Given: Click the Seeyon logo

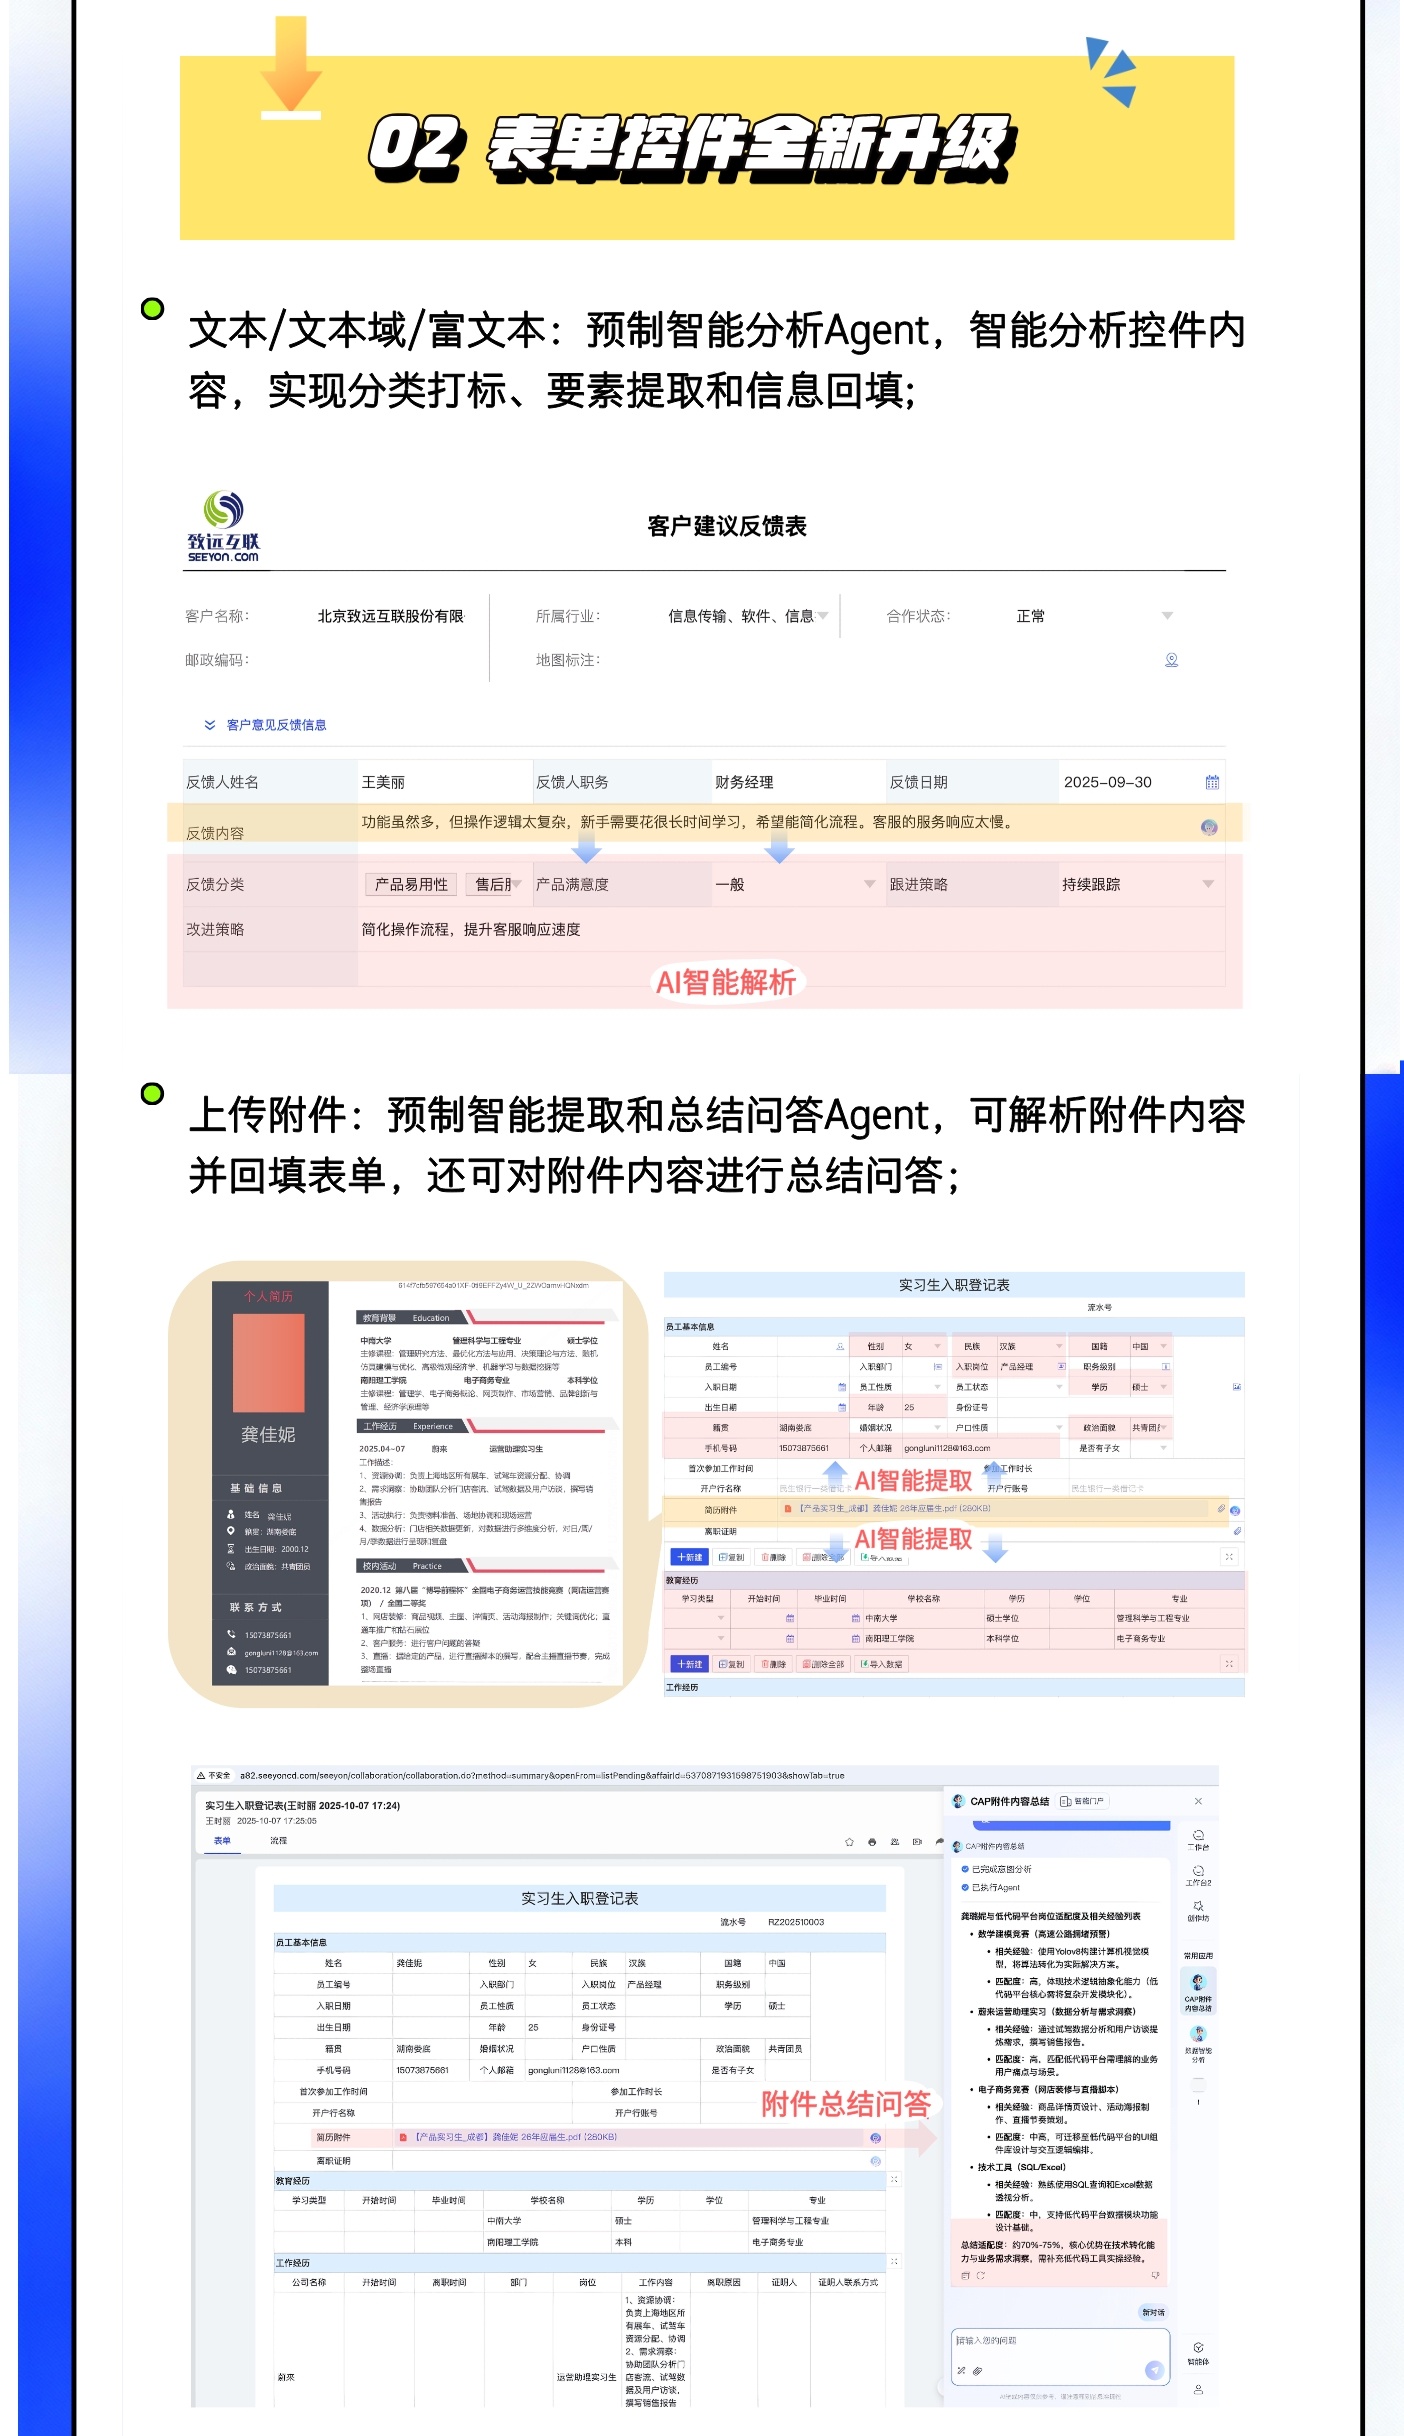Looking at the screenshot, I should [x=223, y=527].
